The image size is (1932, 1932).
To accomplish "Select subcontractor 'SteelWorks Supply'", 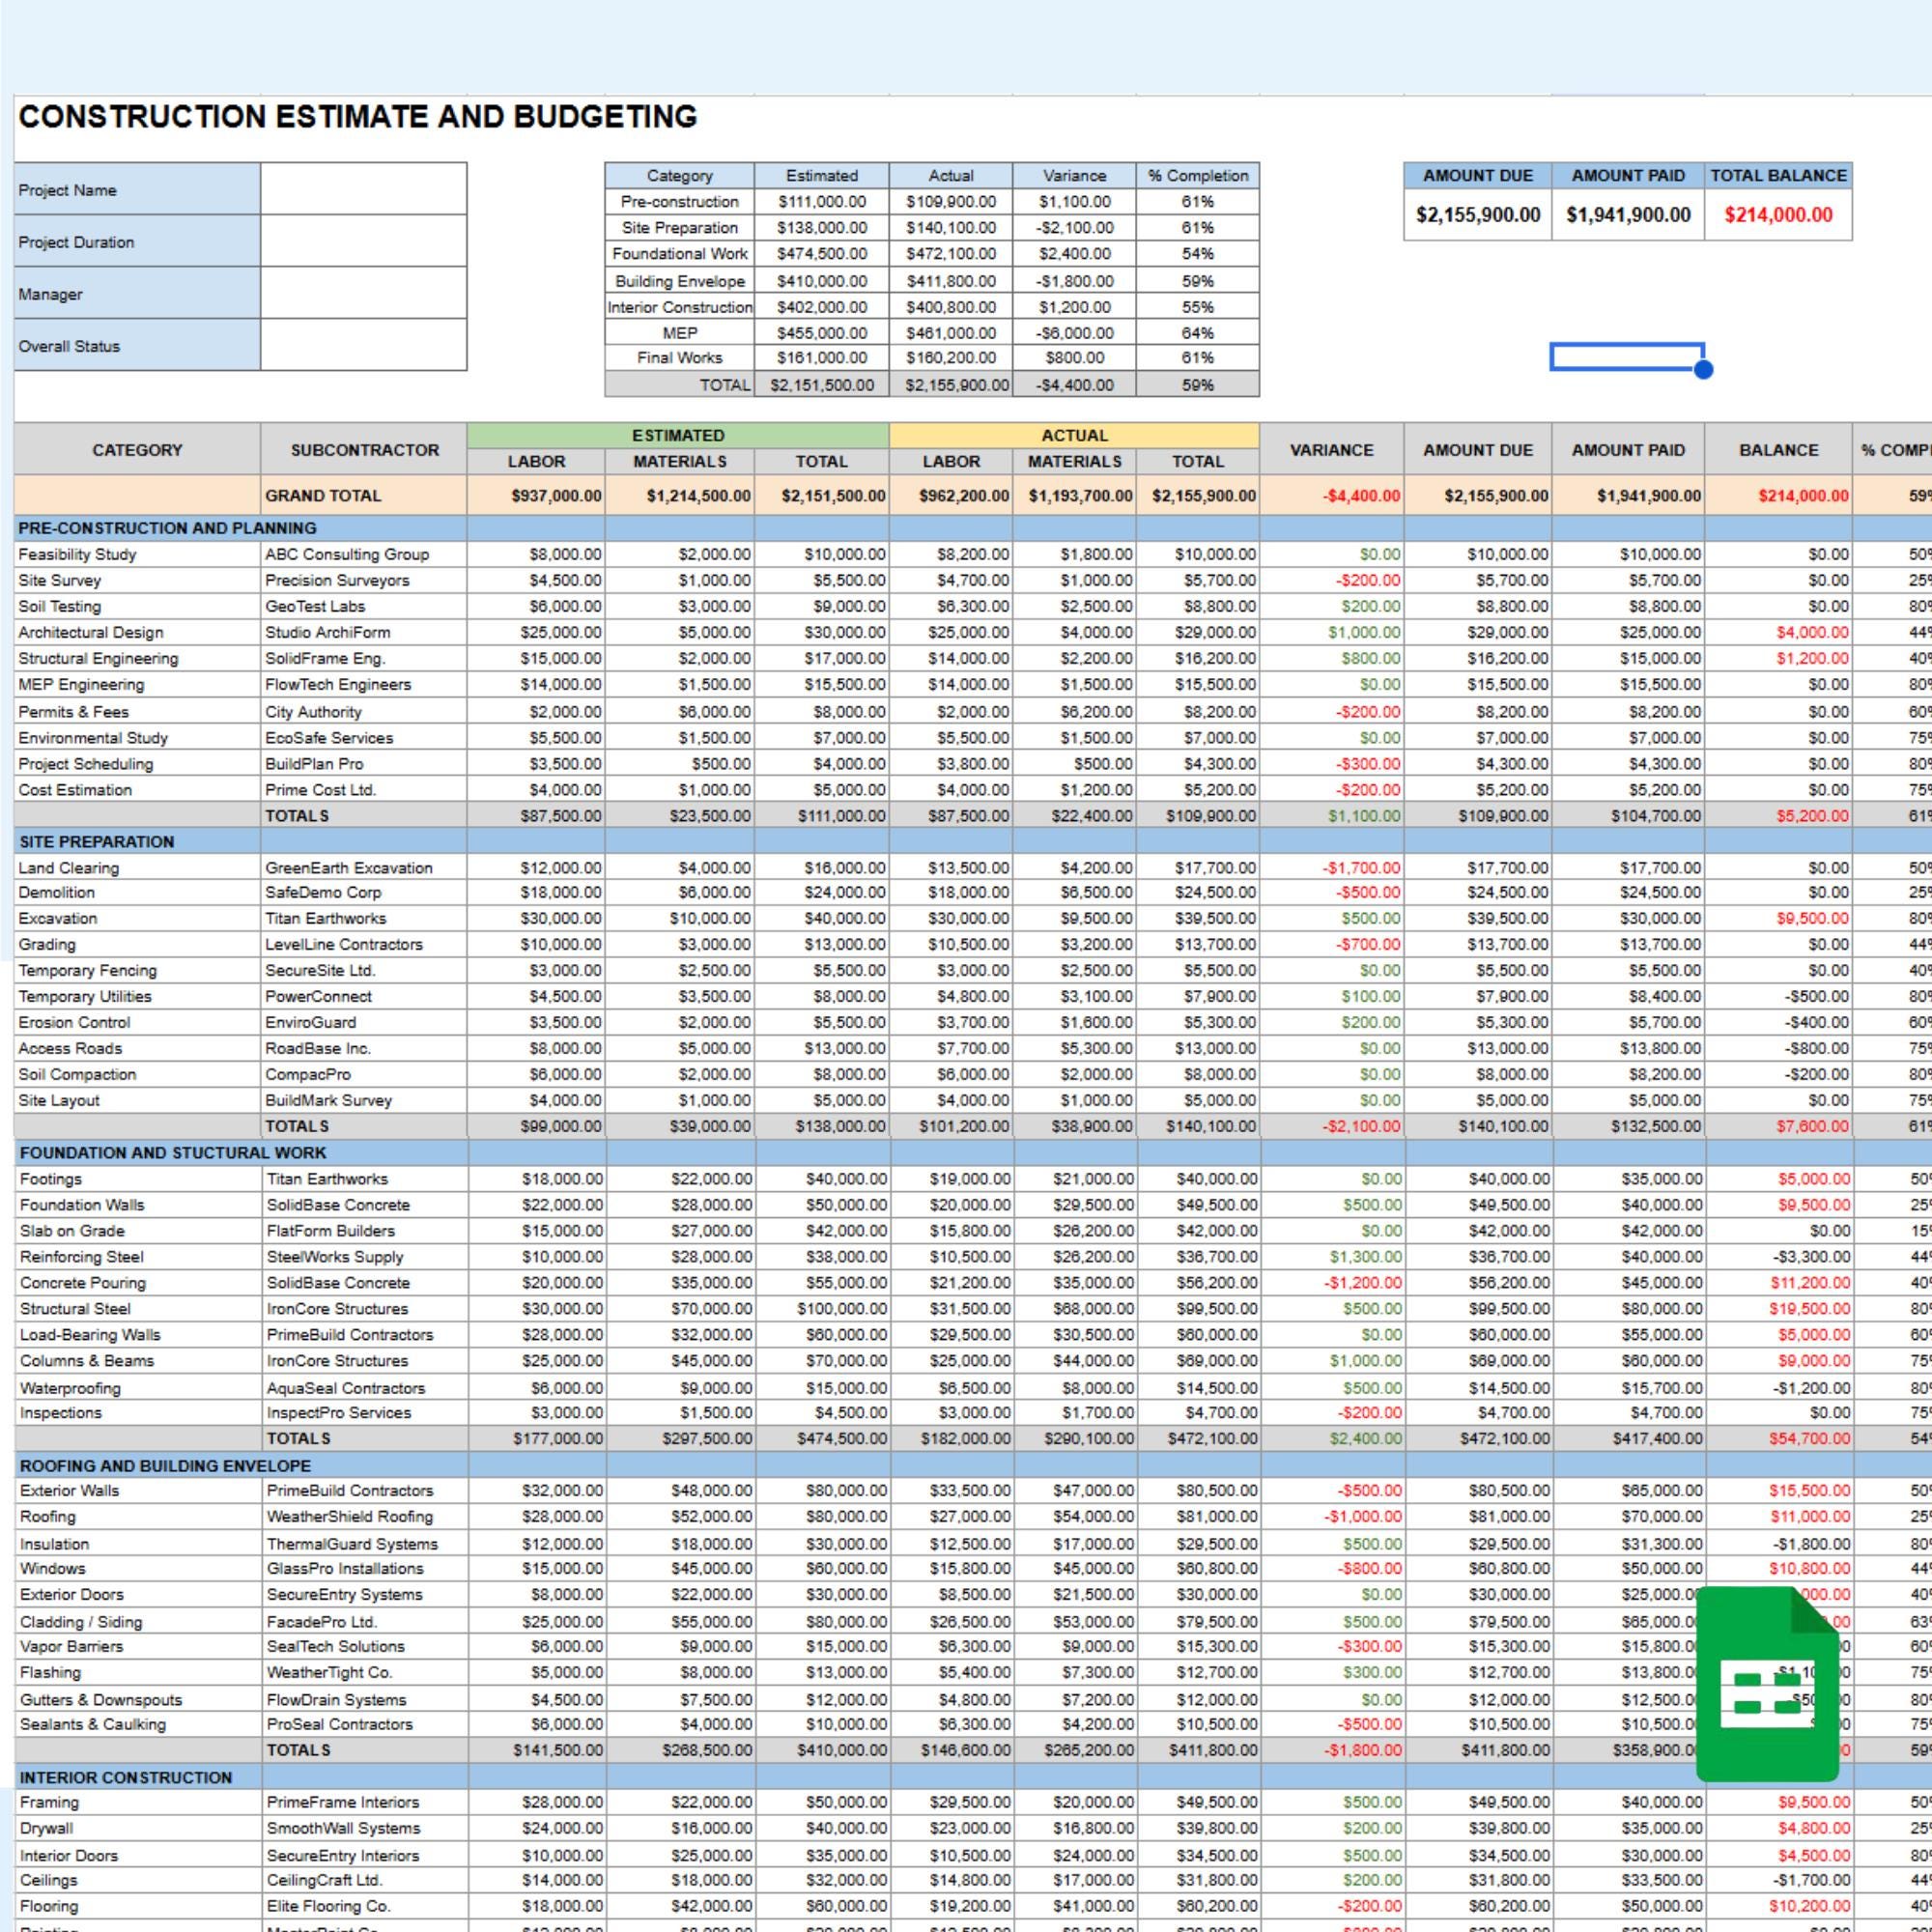I will point(365,1258).
